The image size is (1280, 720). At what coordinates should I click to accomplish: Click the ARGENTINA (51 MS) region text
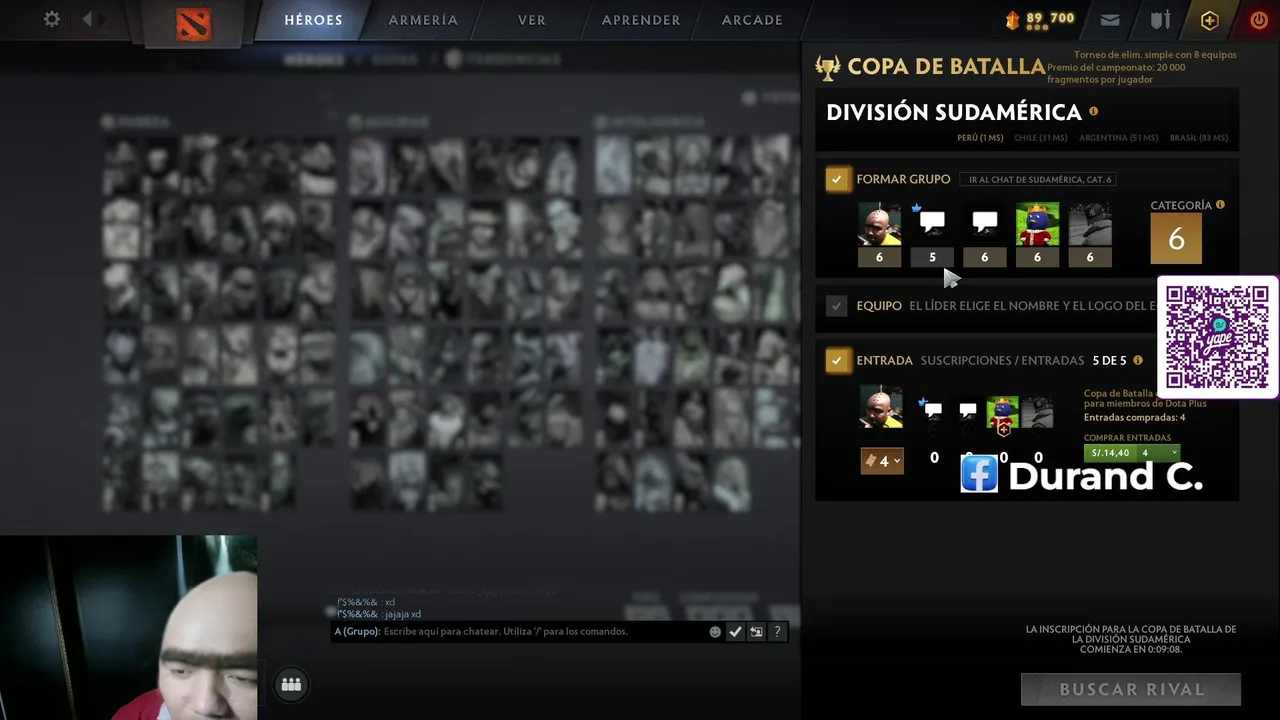point(1118,138)
